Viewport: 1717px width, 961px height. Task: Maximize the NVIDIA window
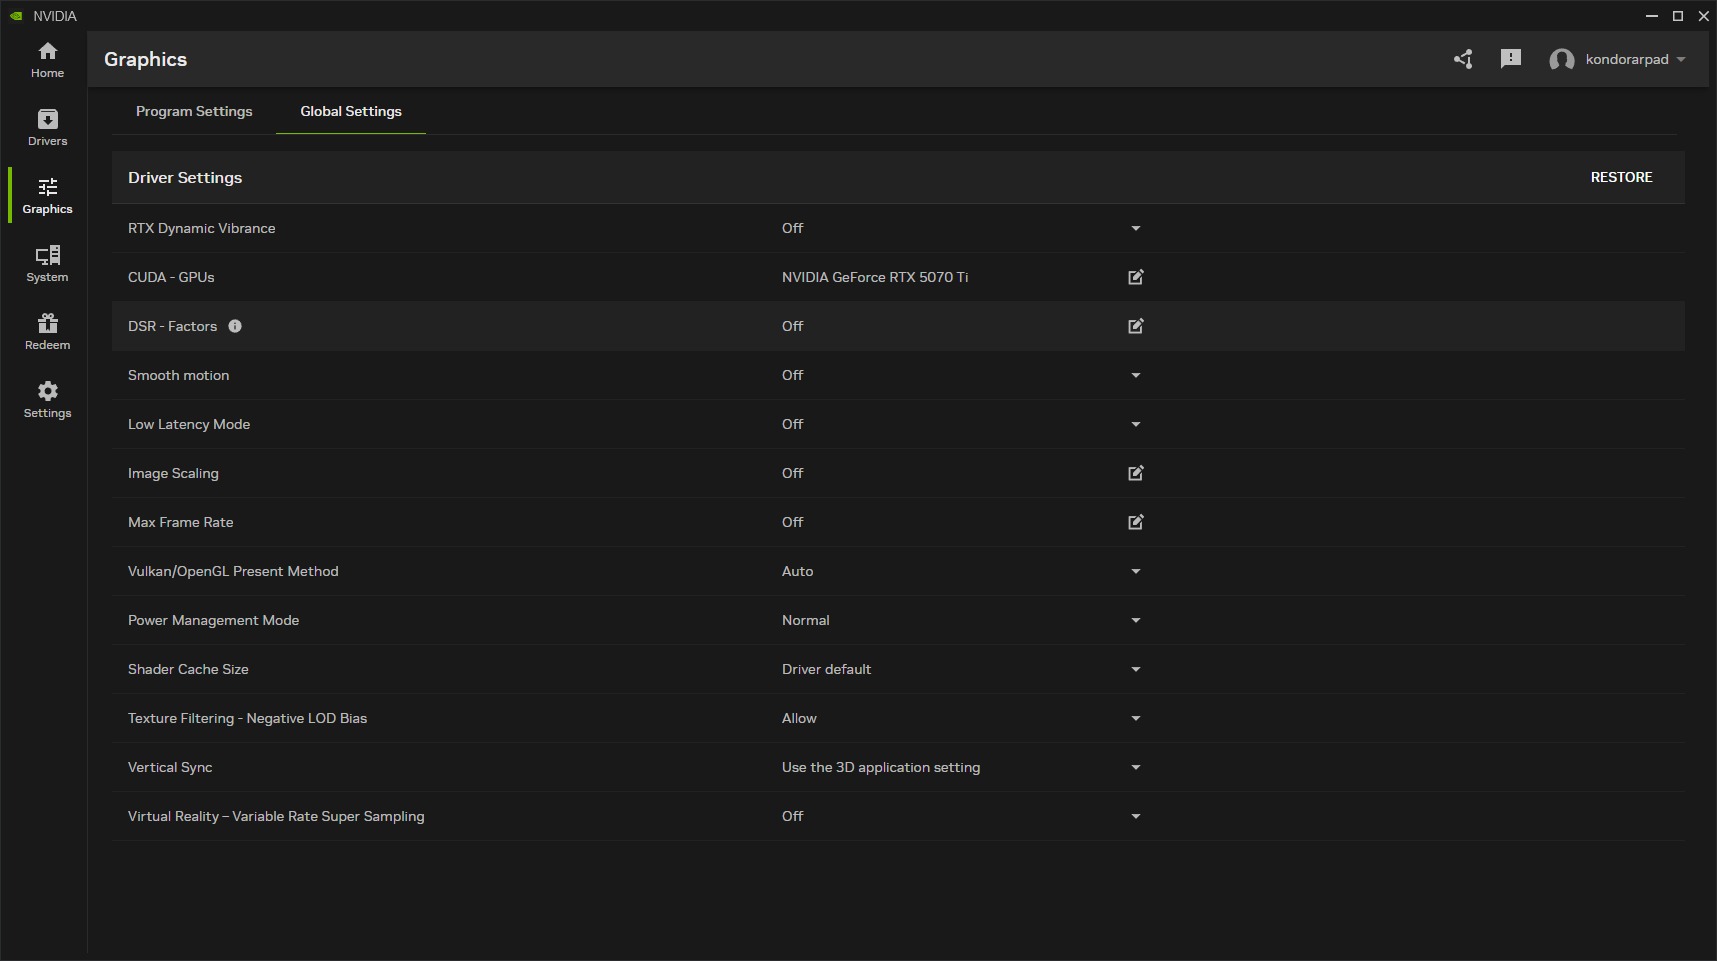tap(1678, 16)
